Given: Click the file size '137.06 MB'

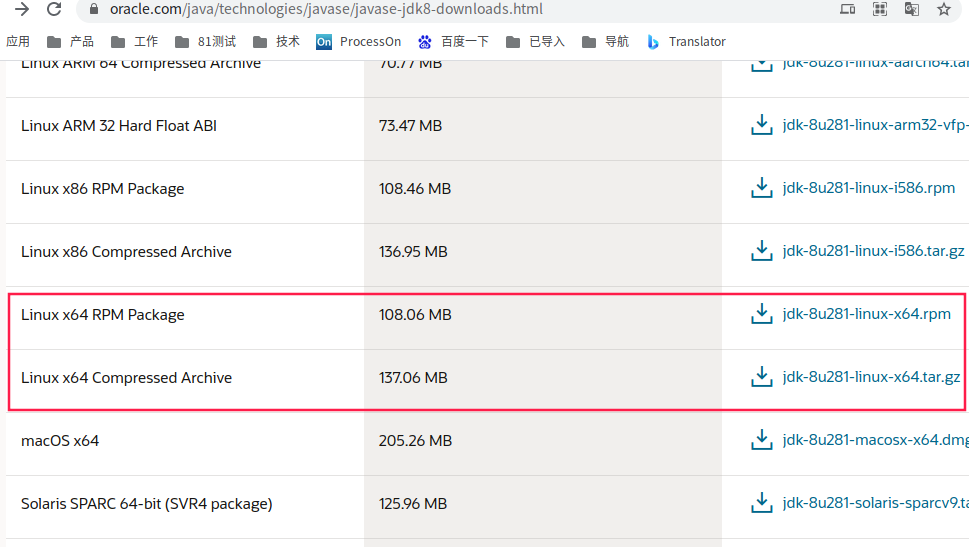Looking at the screenshot, I should 413,378.
